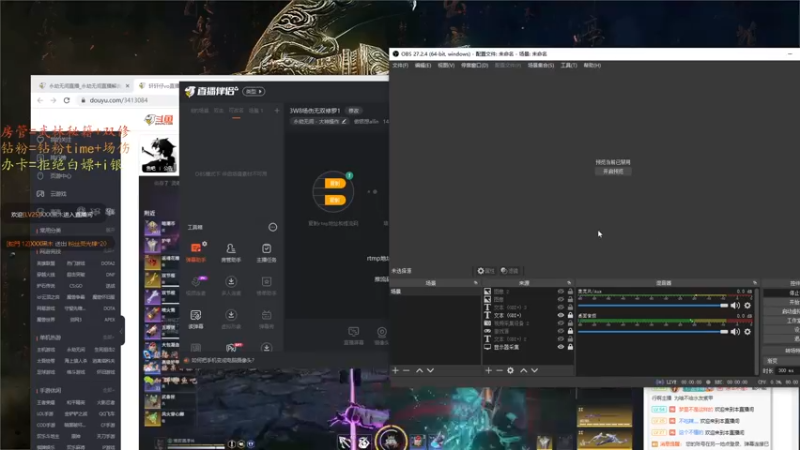Open the 滤镜 filters button in OBS
This screenshot has height=450, width=800.
coord(509,271)
